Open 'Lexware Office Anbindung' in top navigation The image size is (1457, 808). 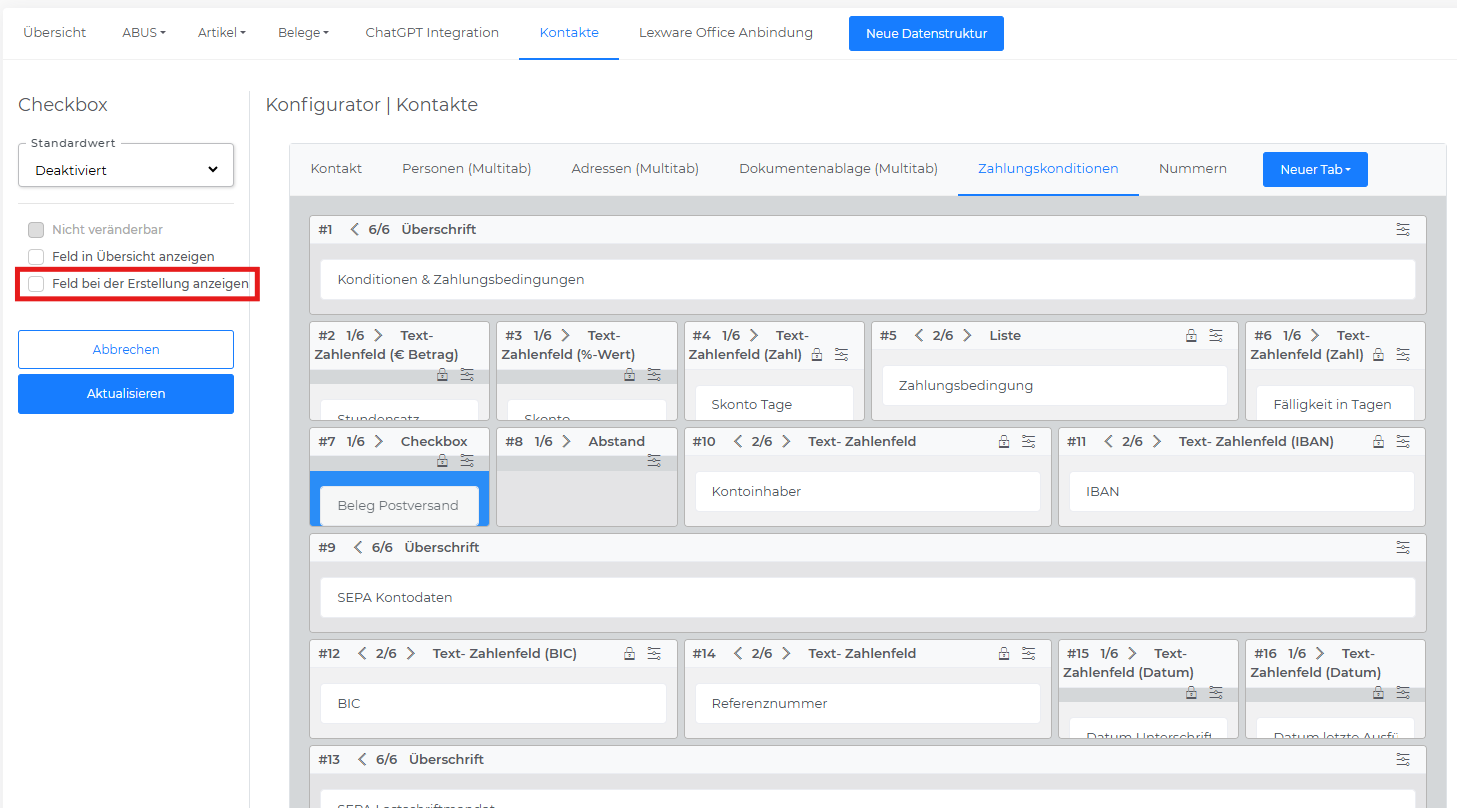[x=726, y=33]
